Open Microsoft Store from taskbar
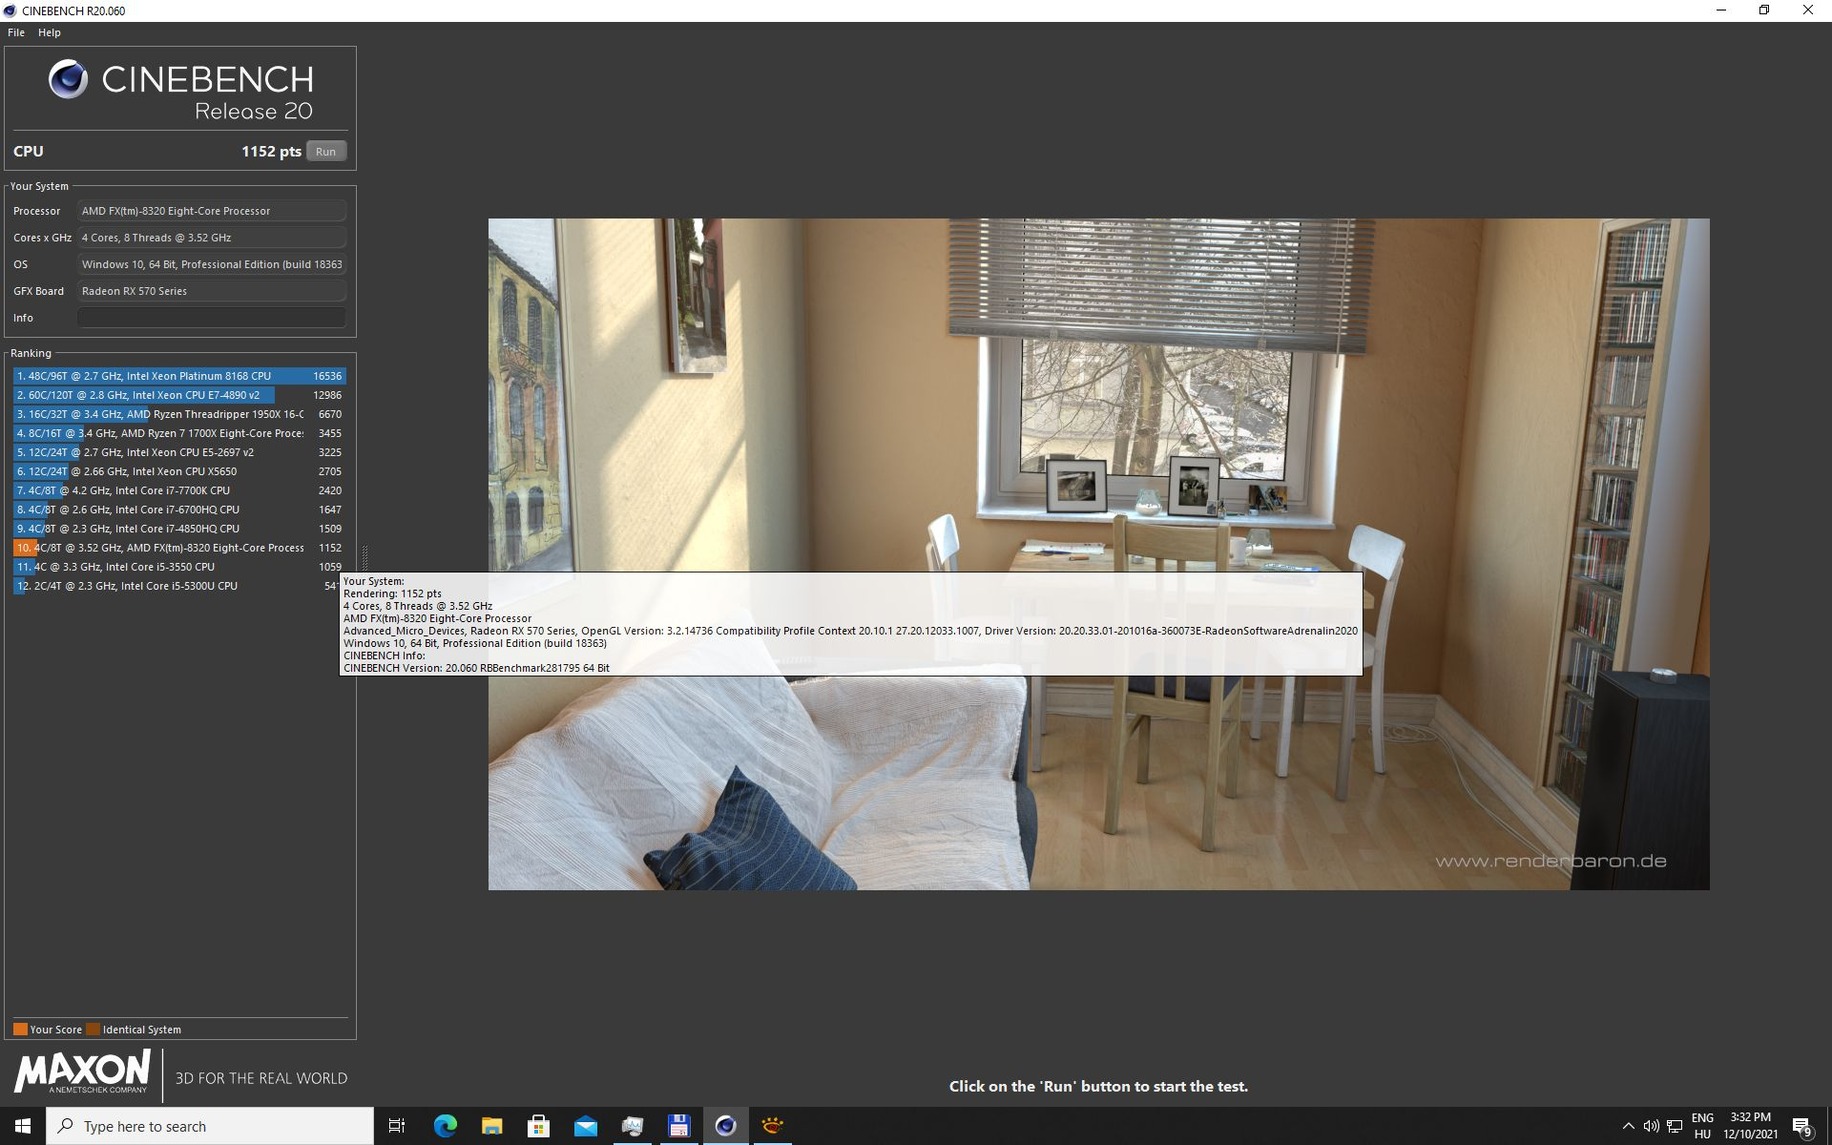Image resolution: width=1832 pixels, height=1145 pixels. click(x=539, y=1126)
